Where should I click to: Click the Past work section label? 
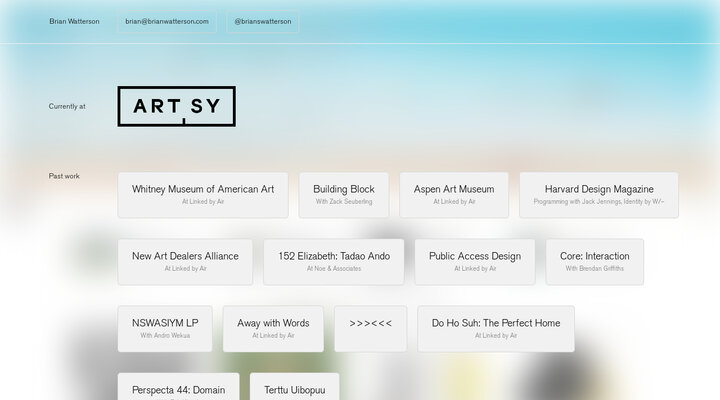(x=64, y=176)
